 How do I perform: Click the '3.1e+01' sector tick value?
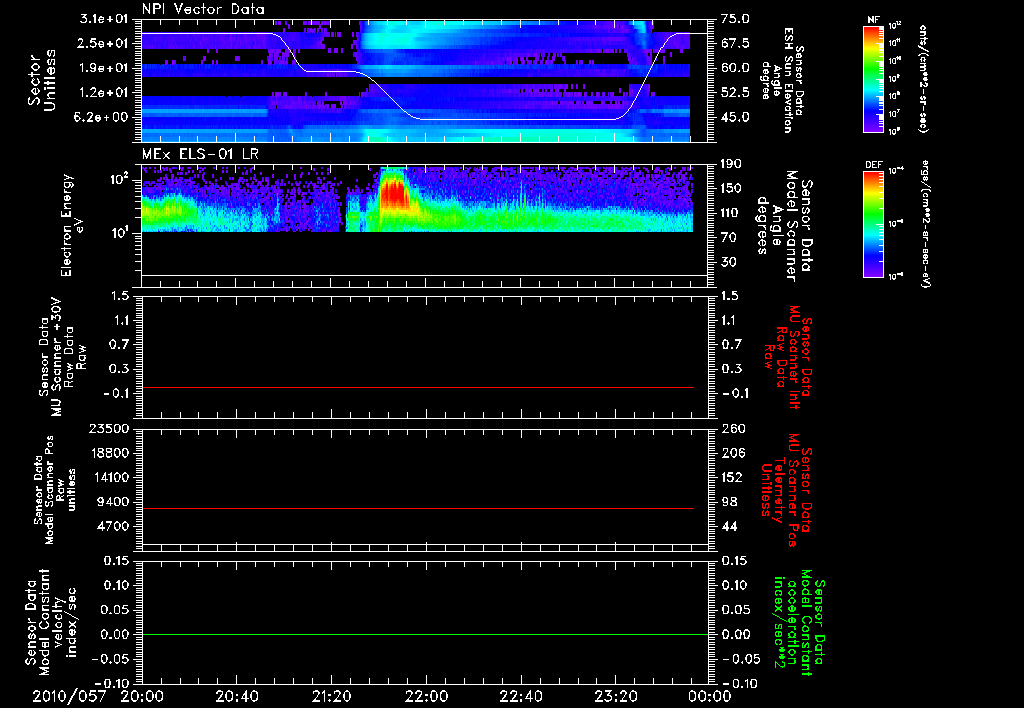coord(104,19)
